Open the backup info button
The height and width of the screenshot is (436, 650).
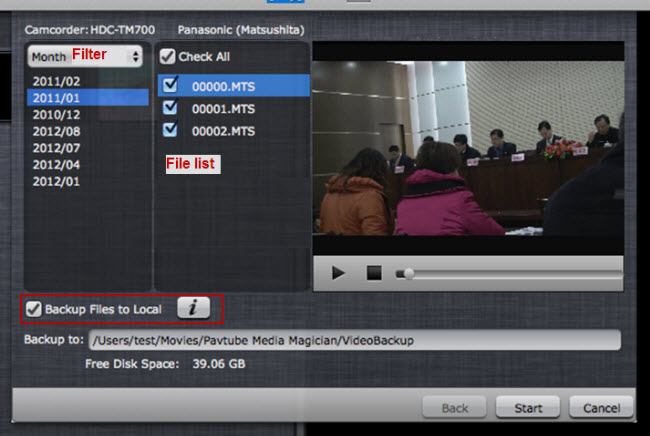[193, 308]
